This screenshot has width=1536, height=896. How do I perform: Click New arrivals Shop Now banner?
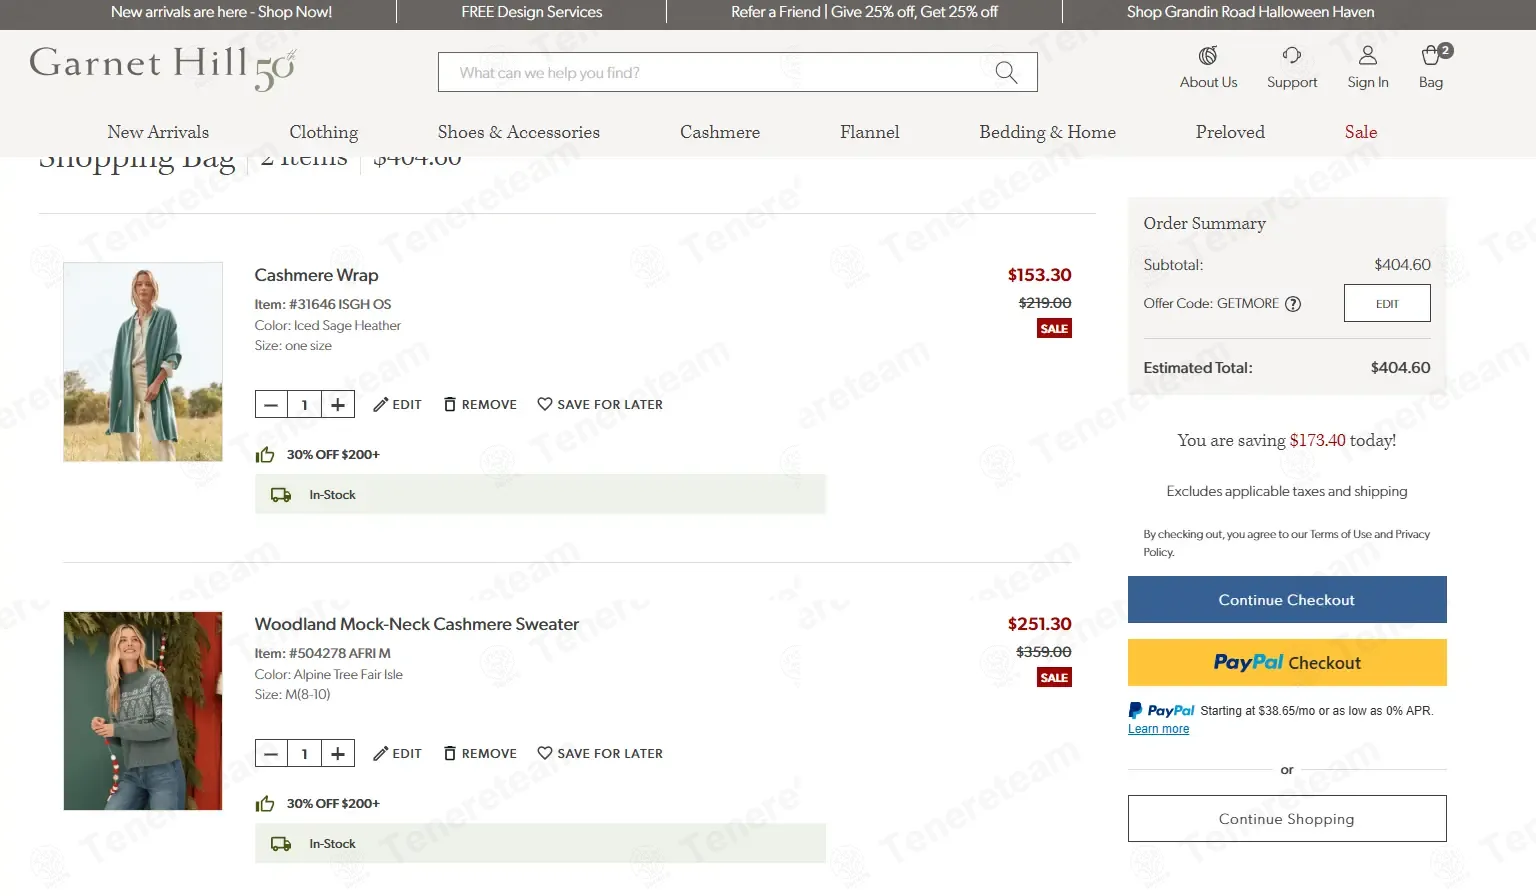point(221,12)
